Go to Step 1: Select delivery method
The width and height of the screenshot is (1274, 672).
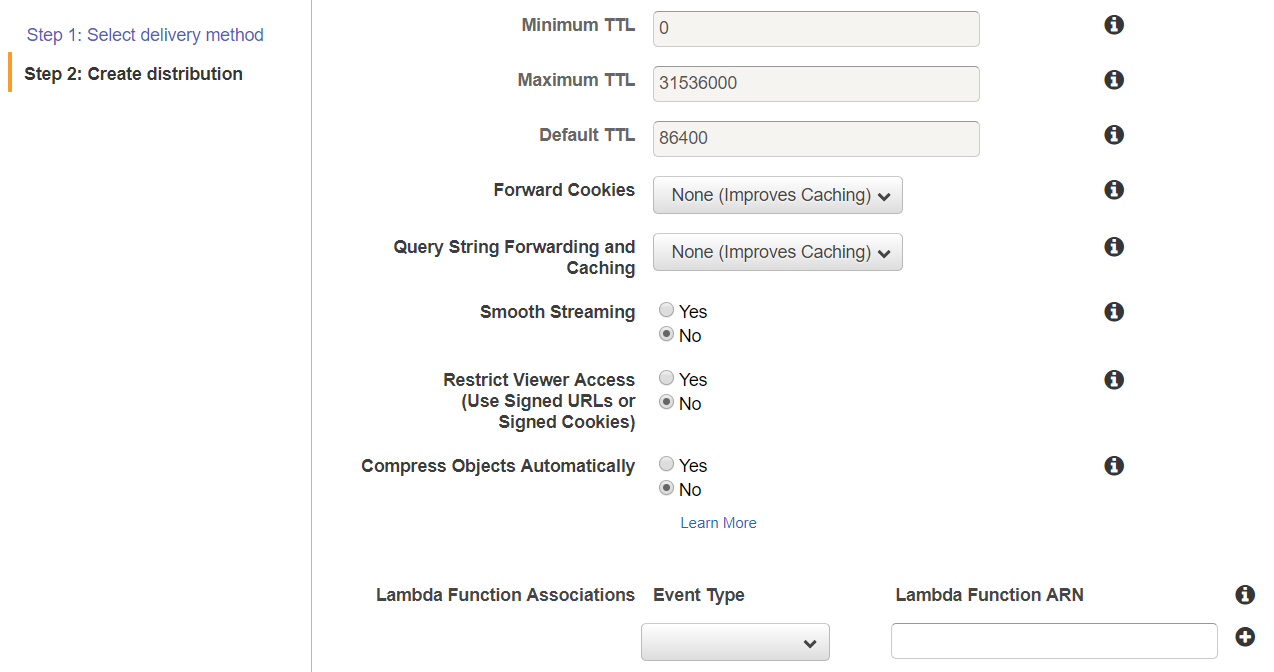pos(145,35)
